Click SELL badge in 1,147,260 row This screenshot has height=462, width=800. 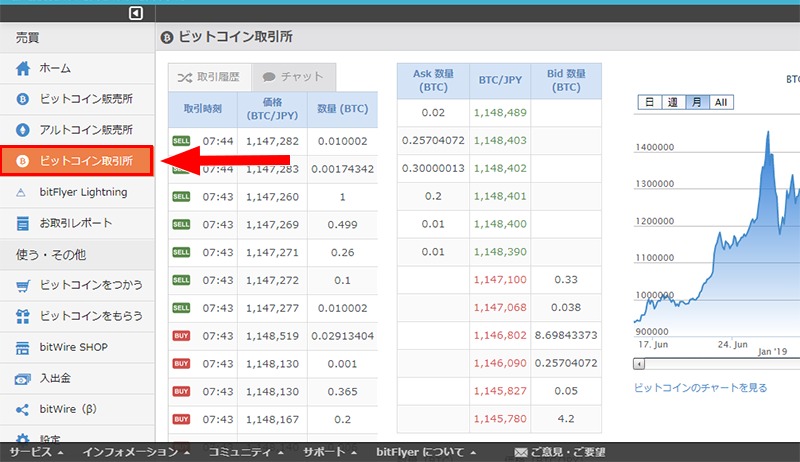pyautogui.click(x=181, y=196)
